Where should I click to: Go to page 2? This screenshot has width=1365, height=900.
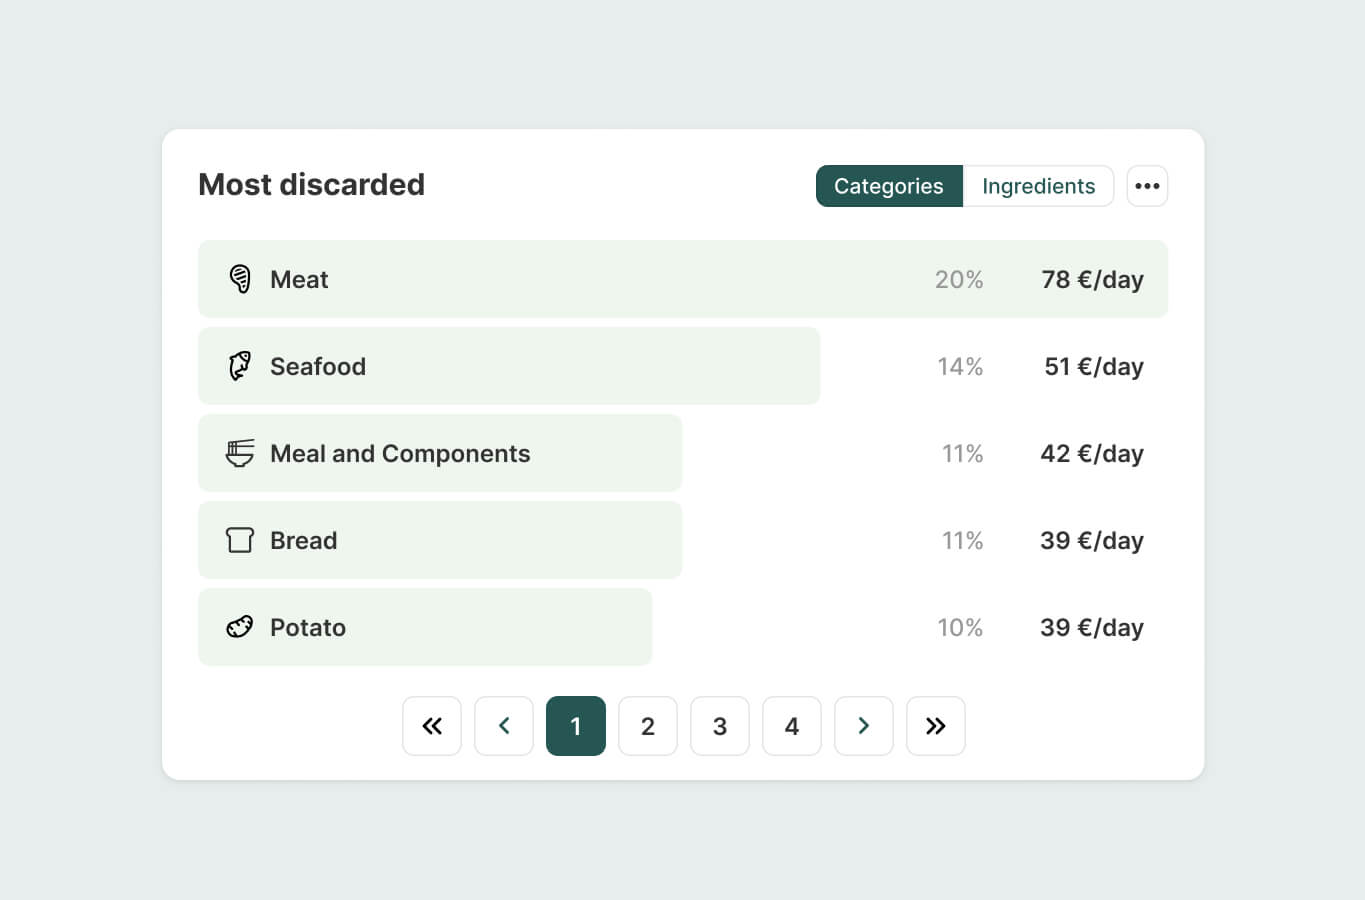pos(648,726)
